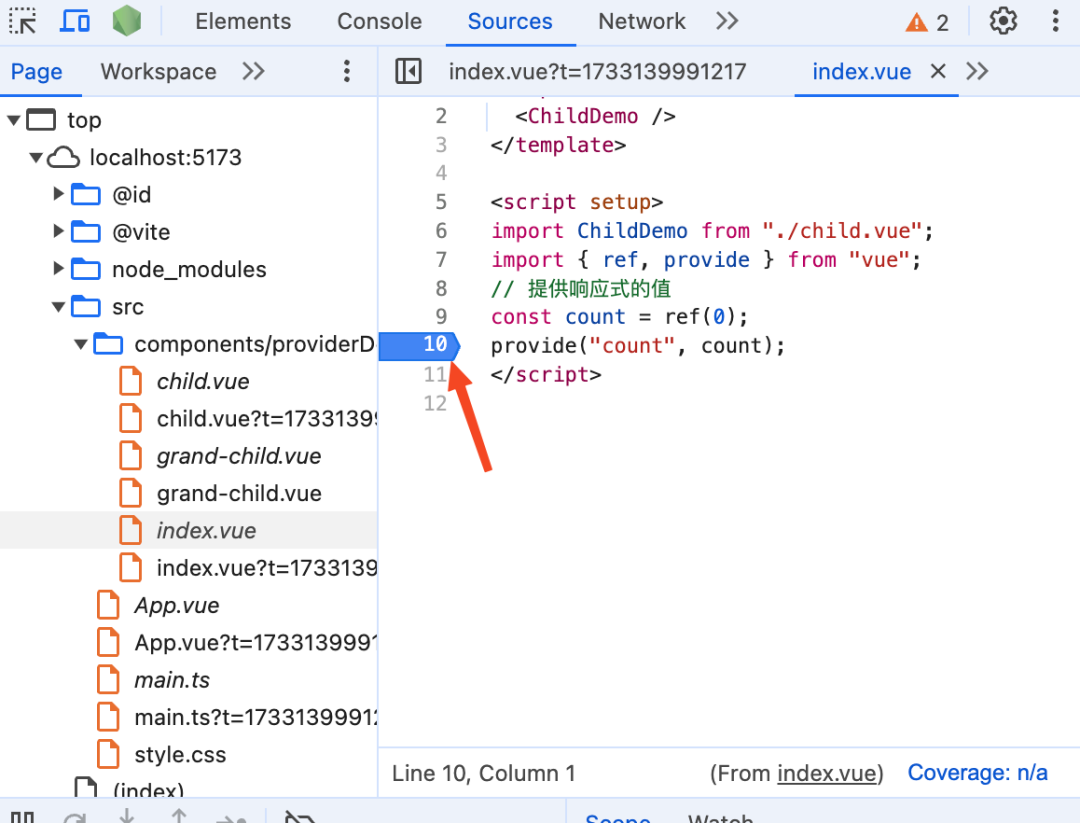Screen dimensions: 1080x823
Task: Open the Workspace tab
Action: 157,71
